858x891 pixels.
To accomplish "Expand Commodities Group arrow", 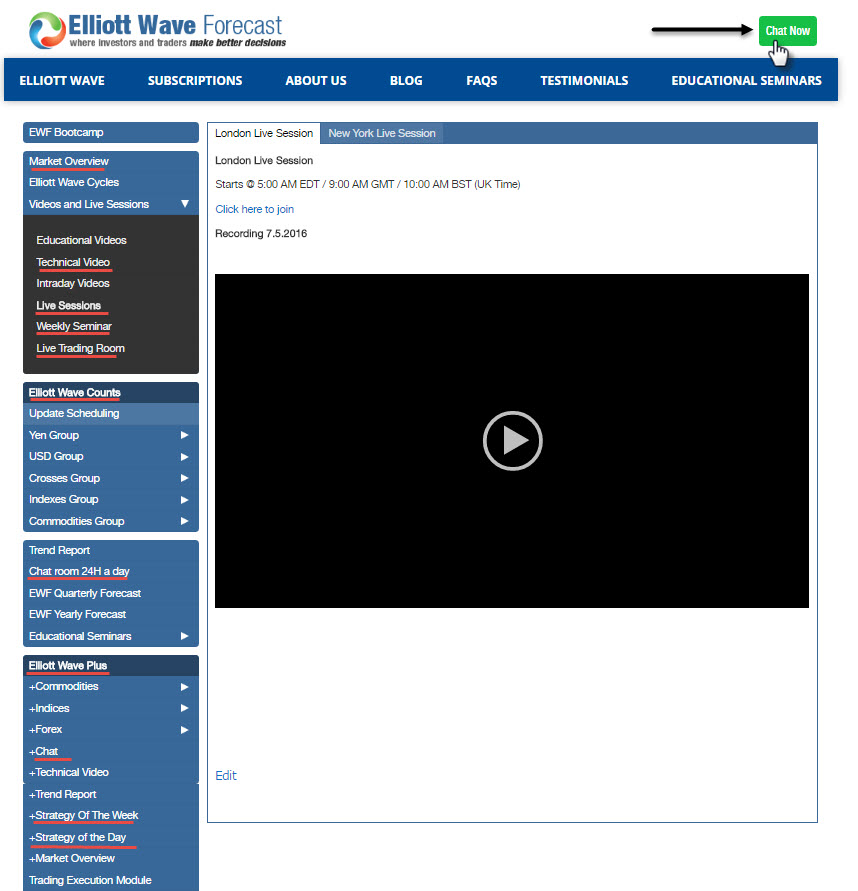I will point(184,521).
